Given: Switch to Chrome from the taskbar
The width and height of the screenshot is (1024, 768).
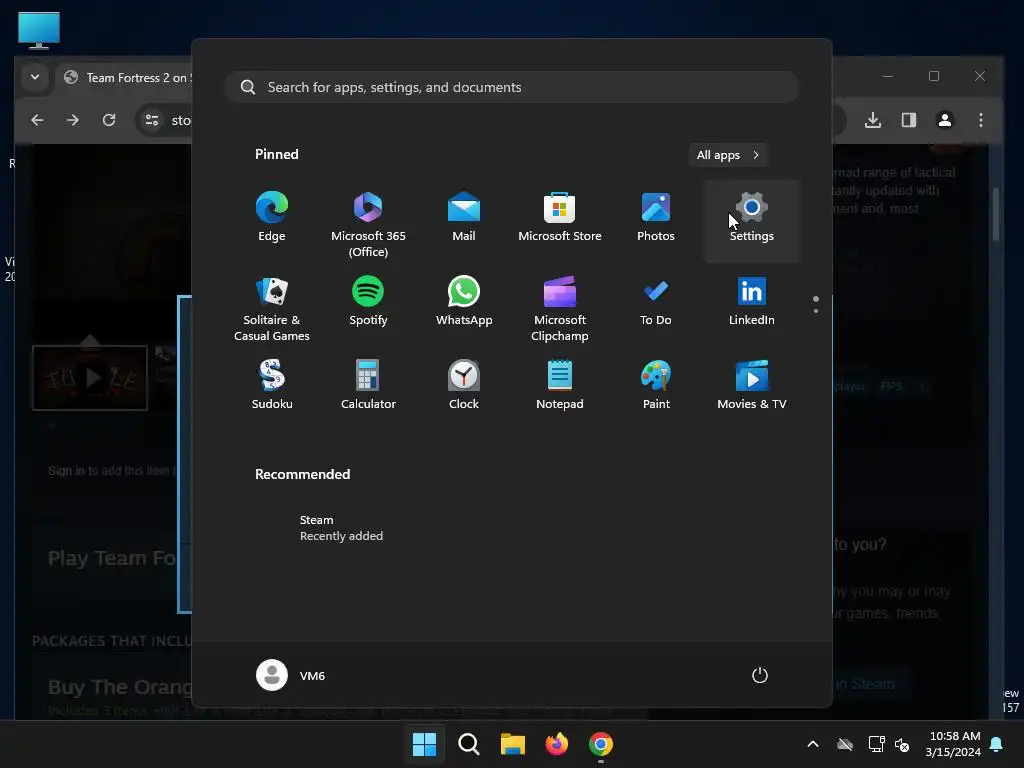Looking at the screenshot, I should [601, 744].
